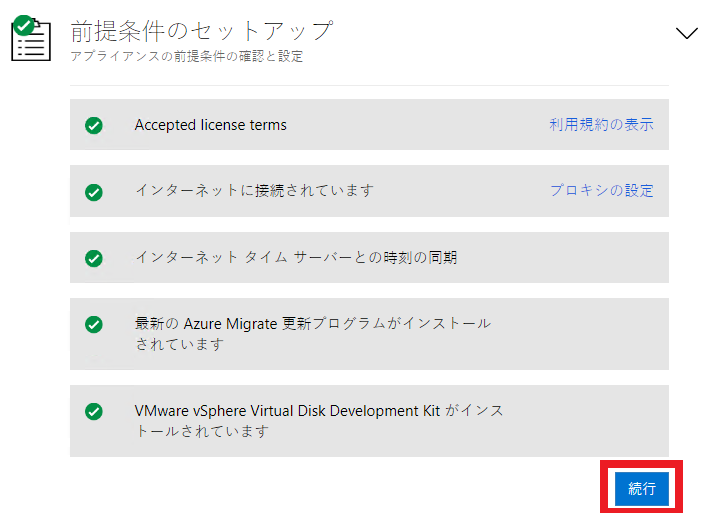The image size is (709, 513).
Task: Select the インターネットに接続されています row text
Action: [255, 190]
